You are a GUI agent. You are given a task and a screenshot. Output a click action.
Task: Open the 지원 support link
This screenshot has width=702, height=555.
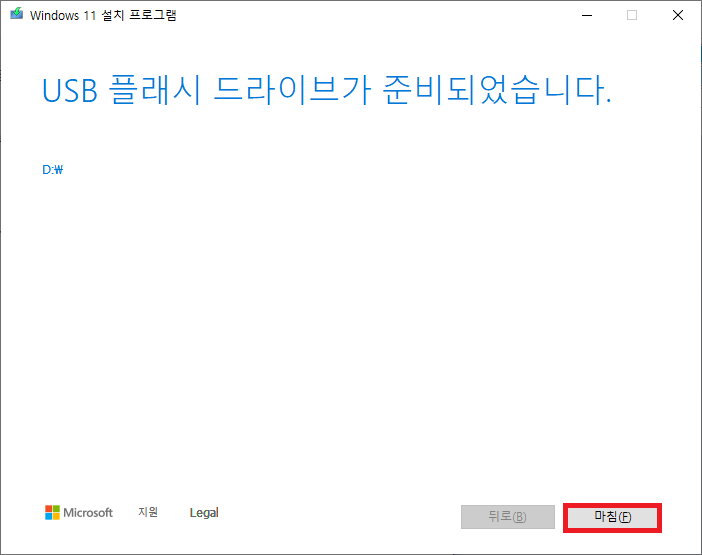click(x=148, y=512)
